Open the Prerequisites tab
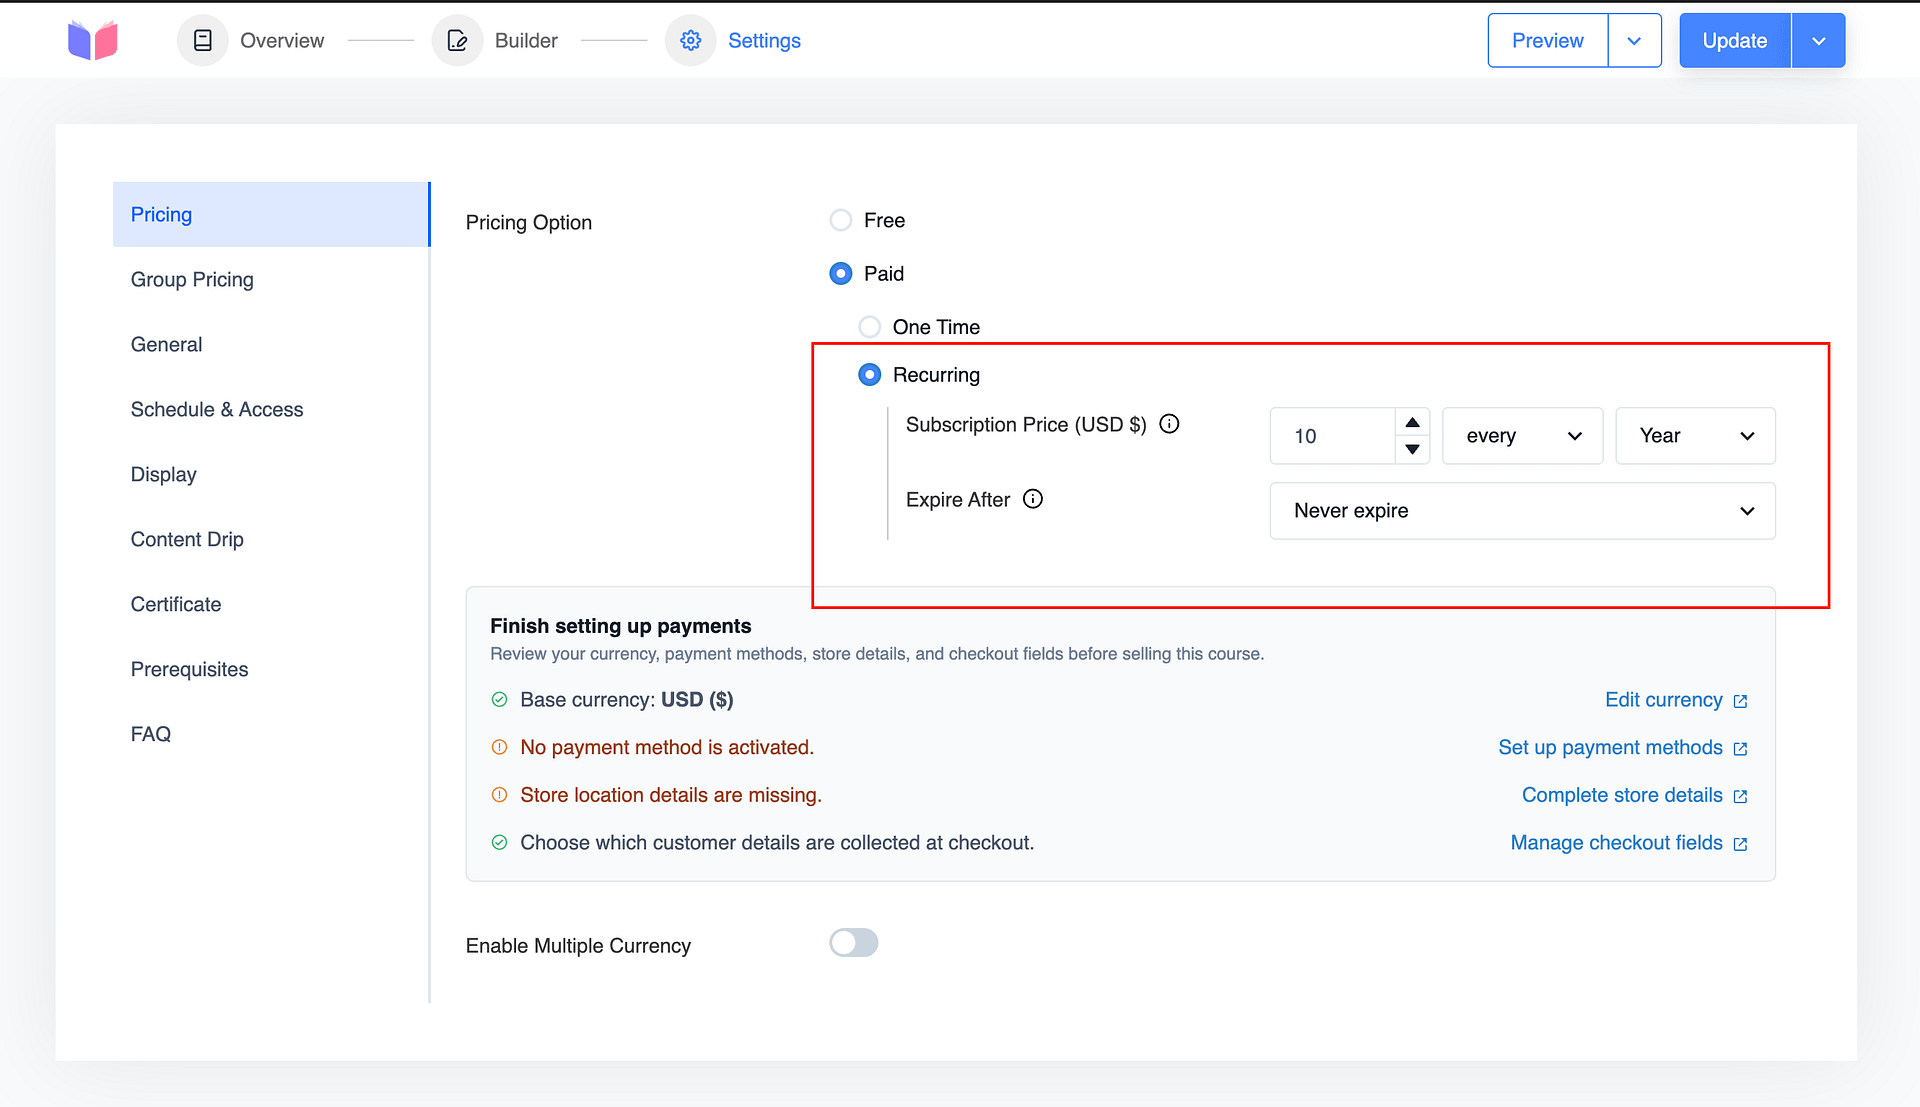The width and height of the screenshot is (1920, 1107). [271, 670]
